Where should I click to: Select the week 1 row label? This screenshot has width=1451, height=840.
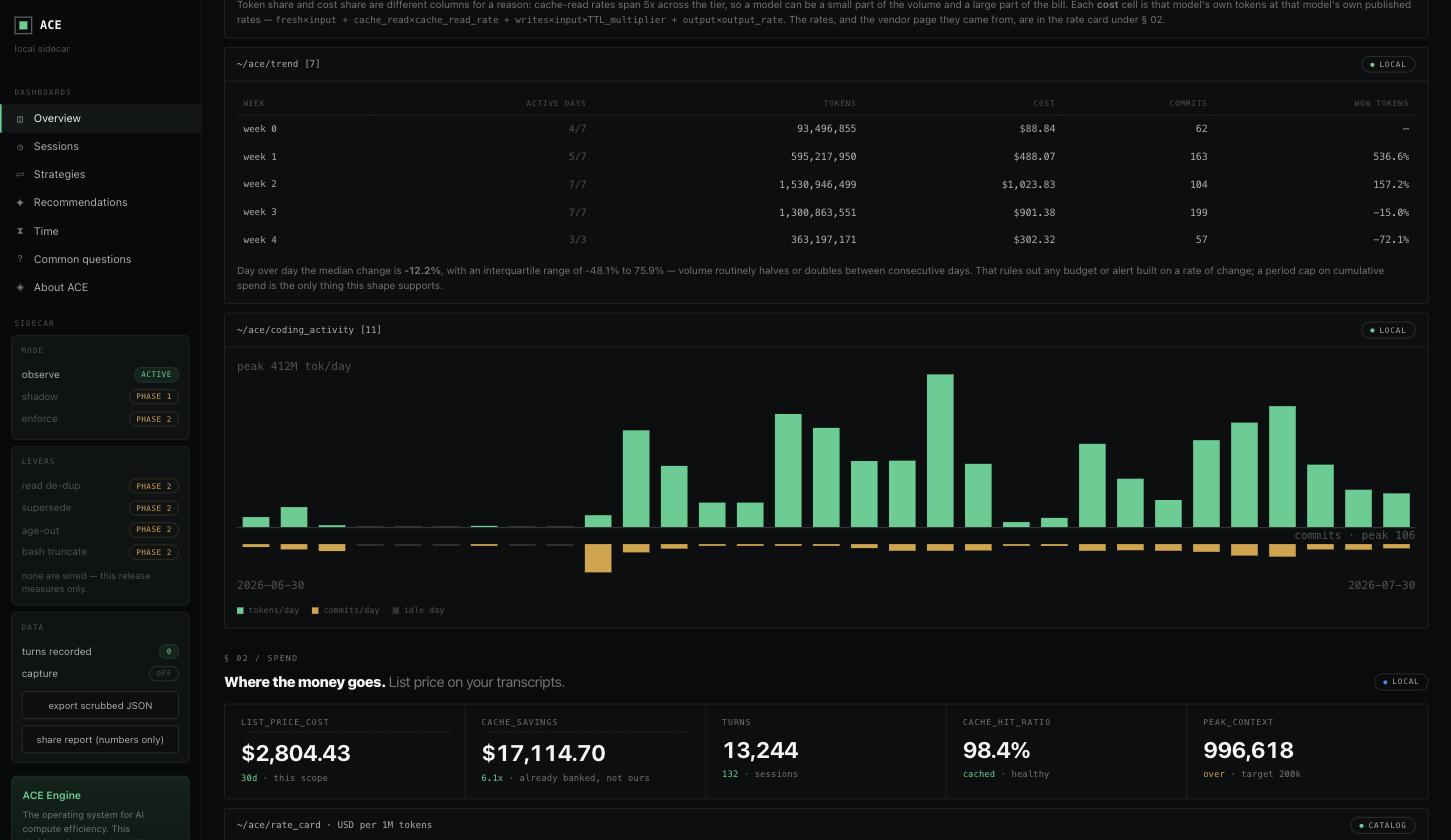pyautogui.click(x=260, y=157)
